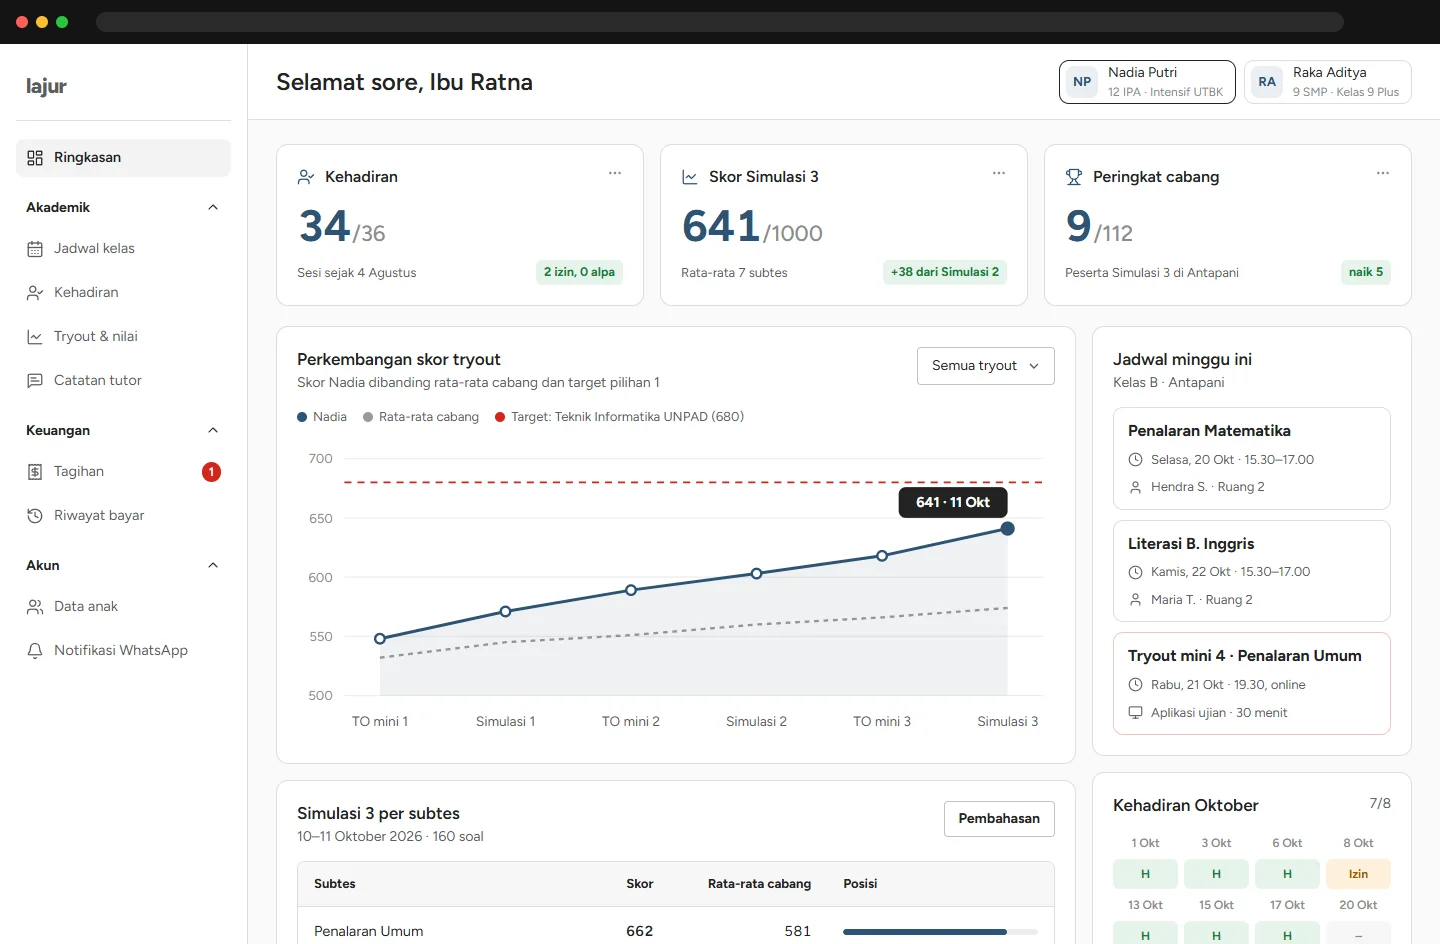This screenshot has width=1440, height=944.
Task: Click the '2 izin, 0 alpa' badge
Action: click(579, 272)
